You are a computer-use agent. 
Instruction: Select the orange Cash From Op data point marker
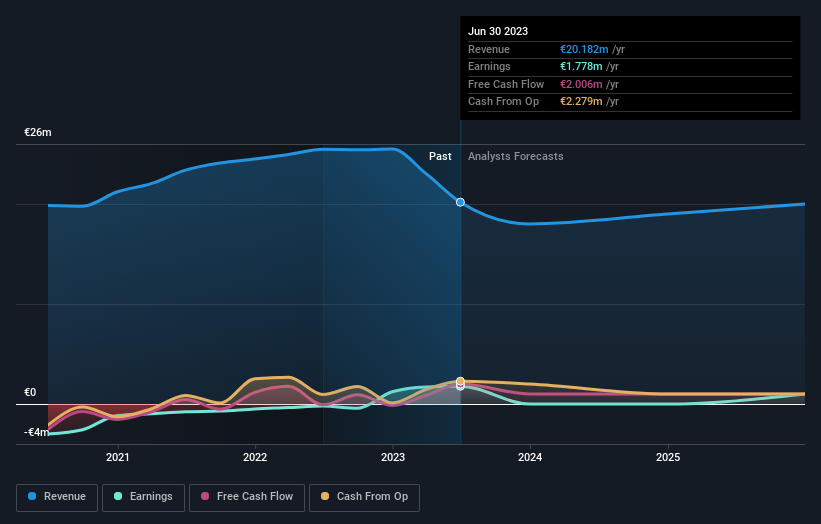tap(460, 381)
